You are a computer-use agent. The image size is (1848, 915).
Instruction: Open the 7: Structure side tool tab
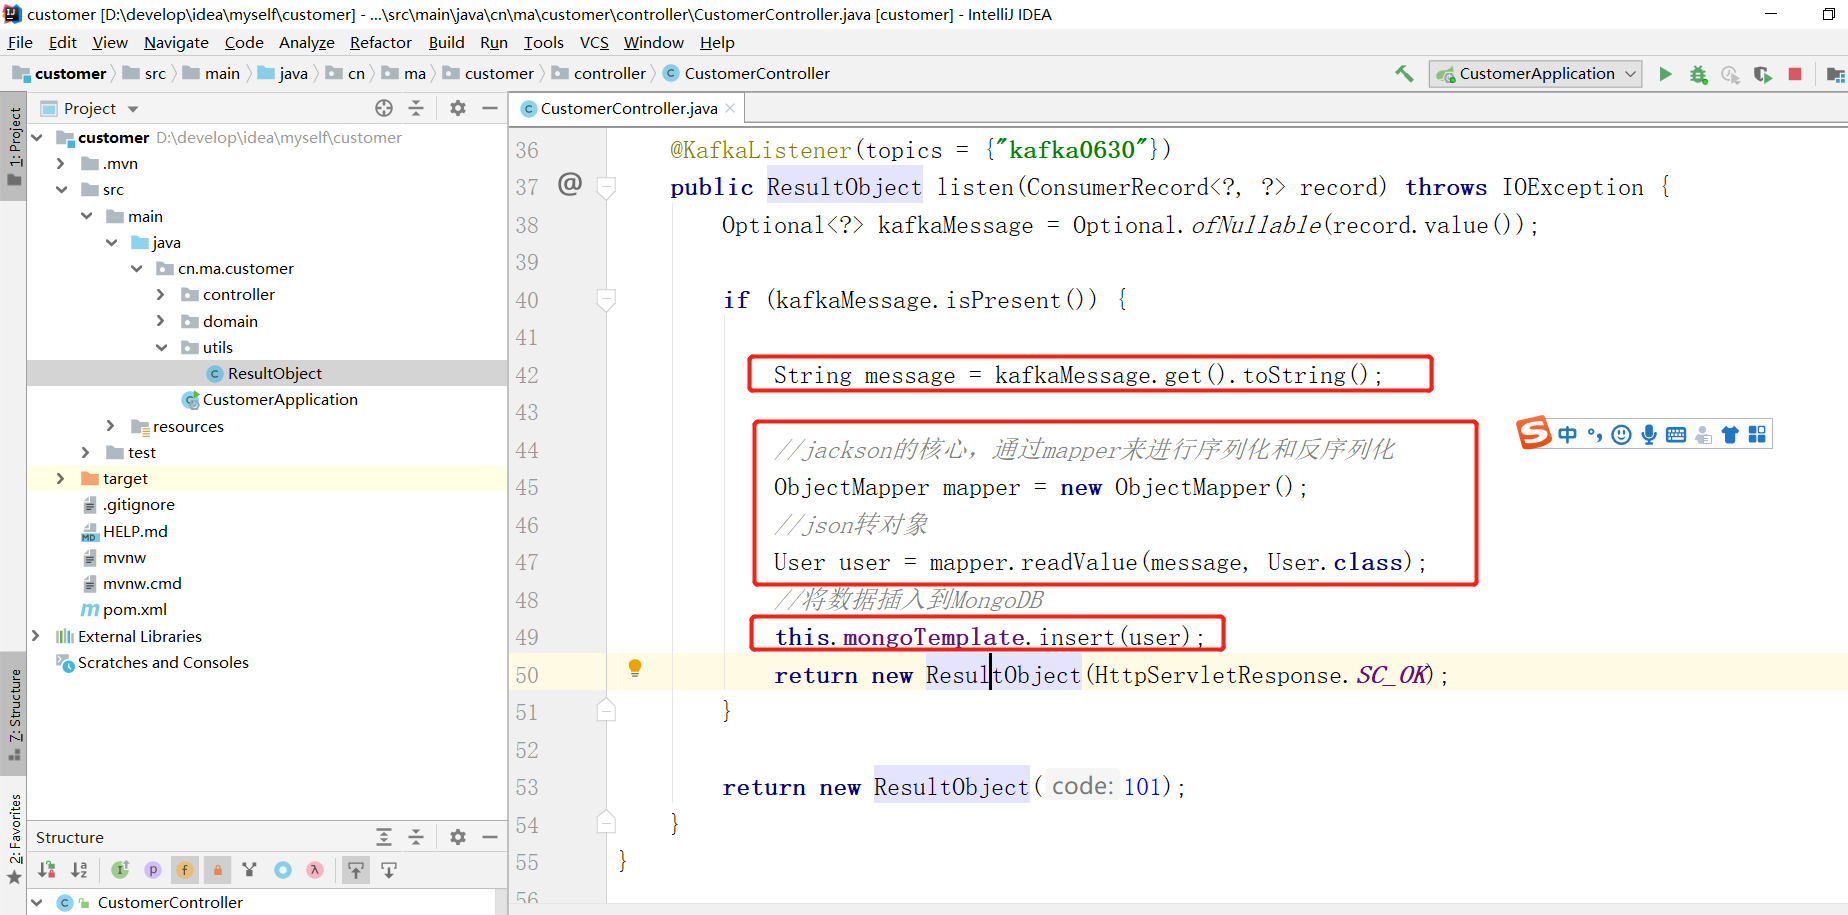tap(14, 714)
